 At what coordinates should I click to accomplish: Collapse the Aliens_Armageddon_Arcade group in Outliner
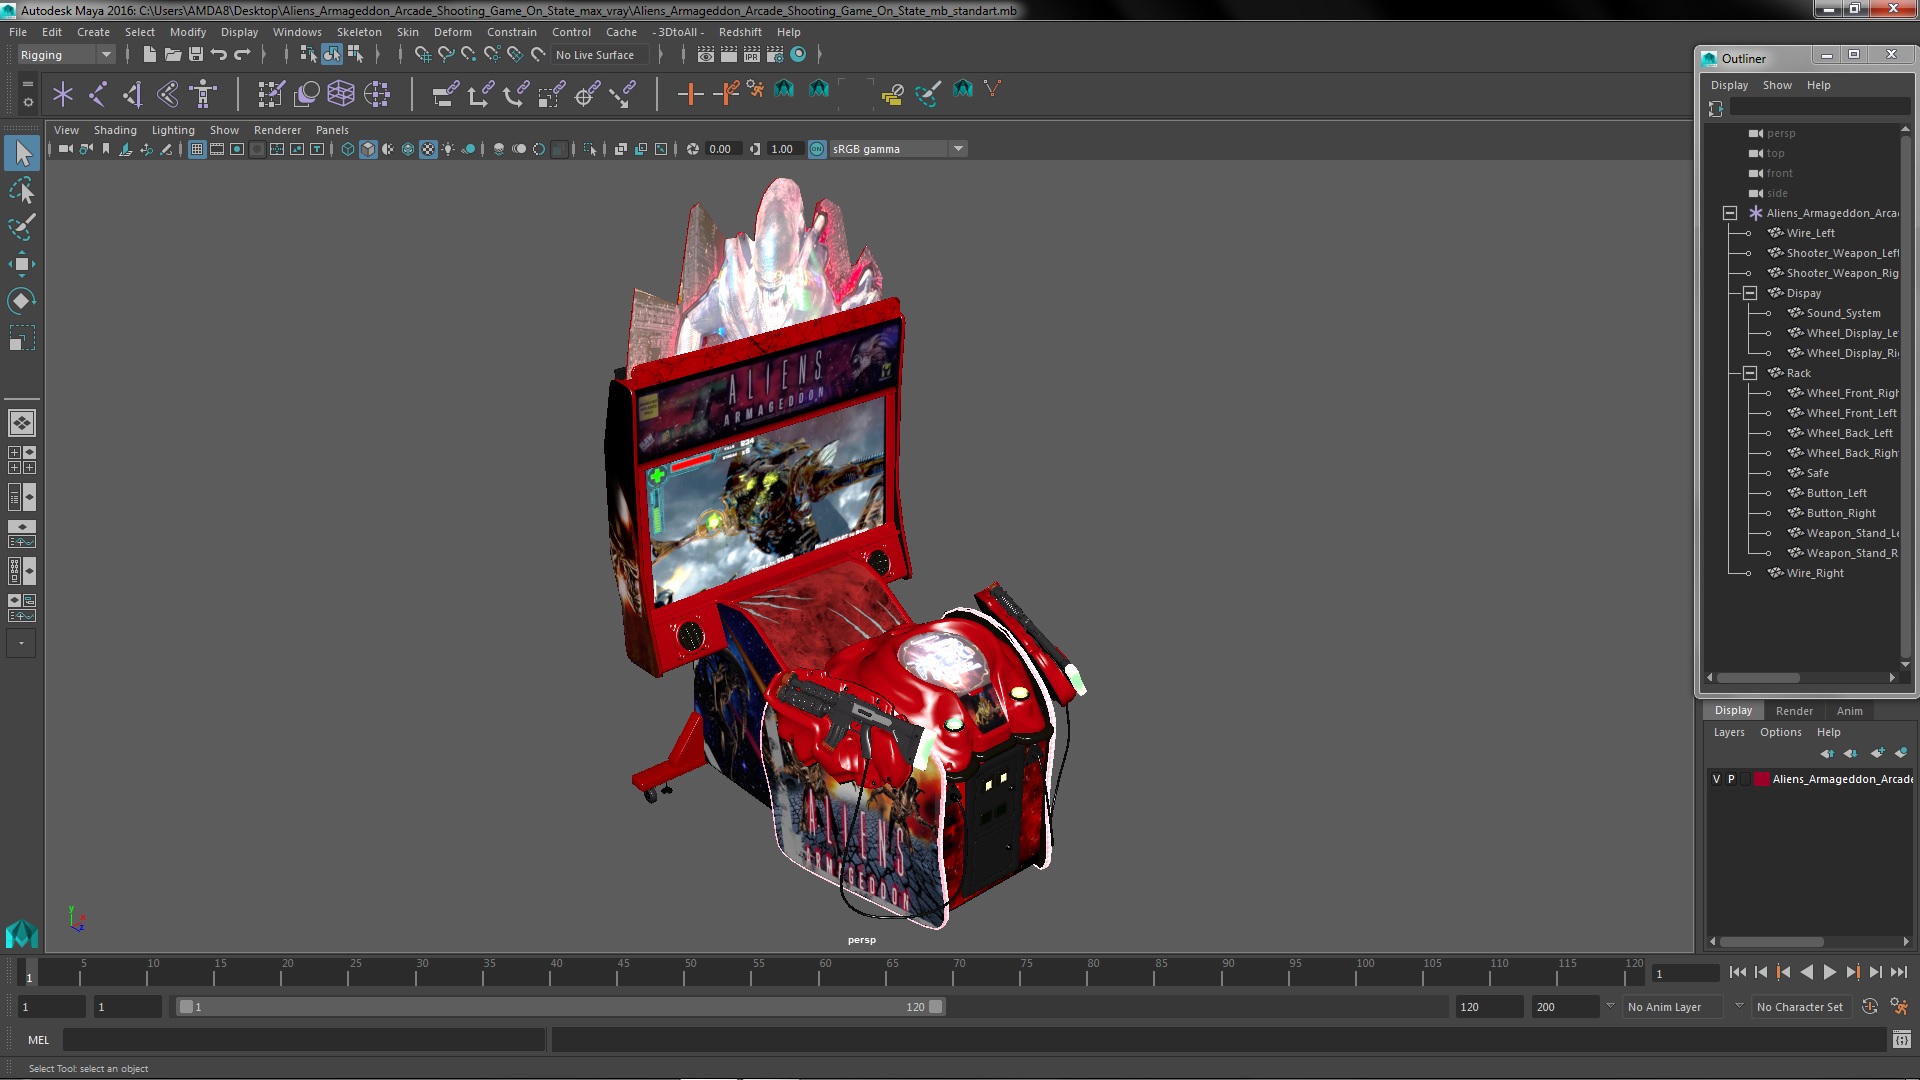point(1730,213)
